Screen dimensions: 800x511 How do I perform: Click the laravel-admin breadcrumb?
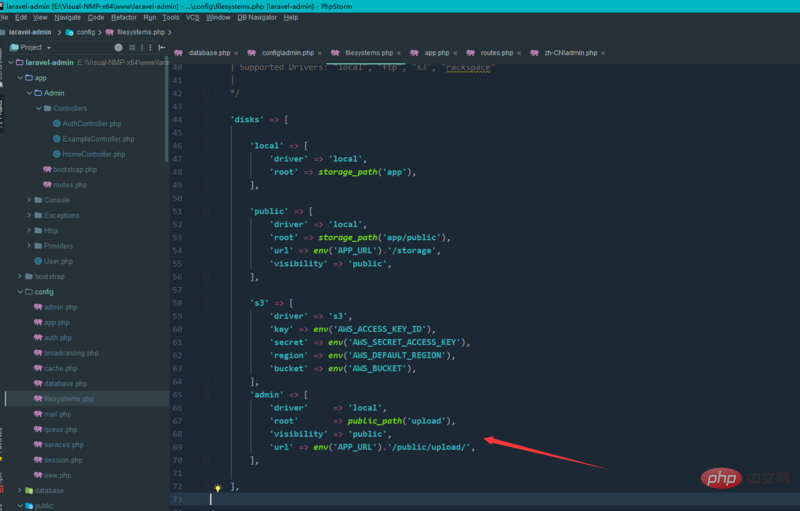30,32
